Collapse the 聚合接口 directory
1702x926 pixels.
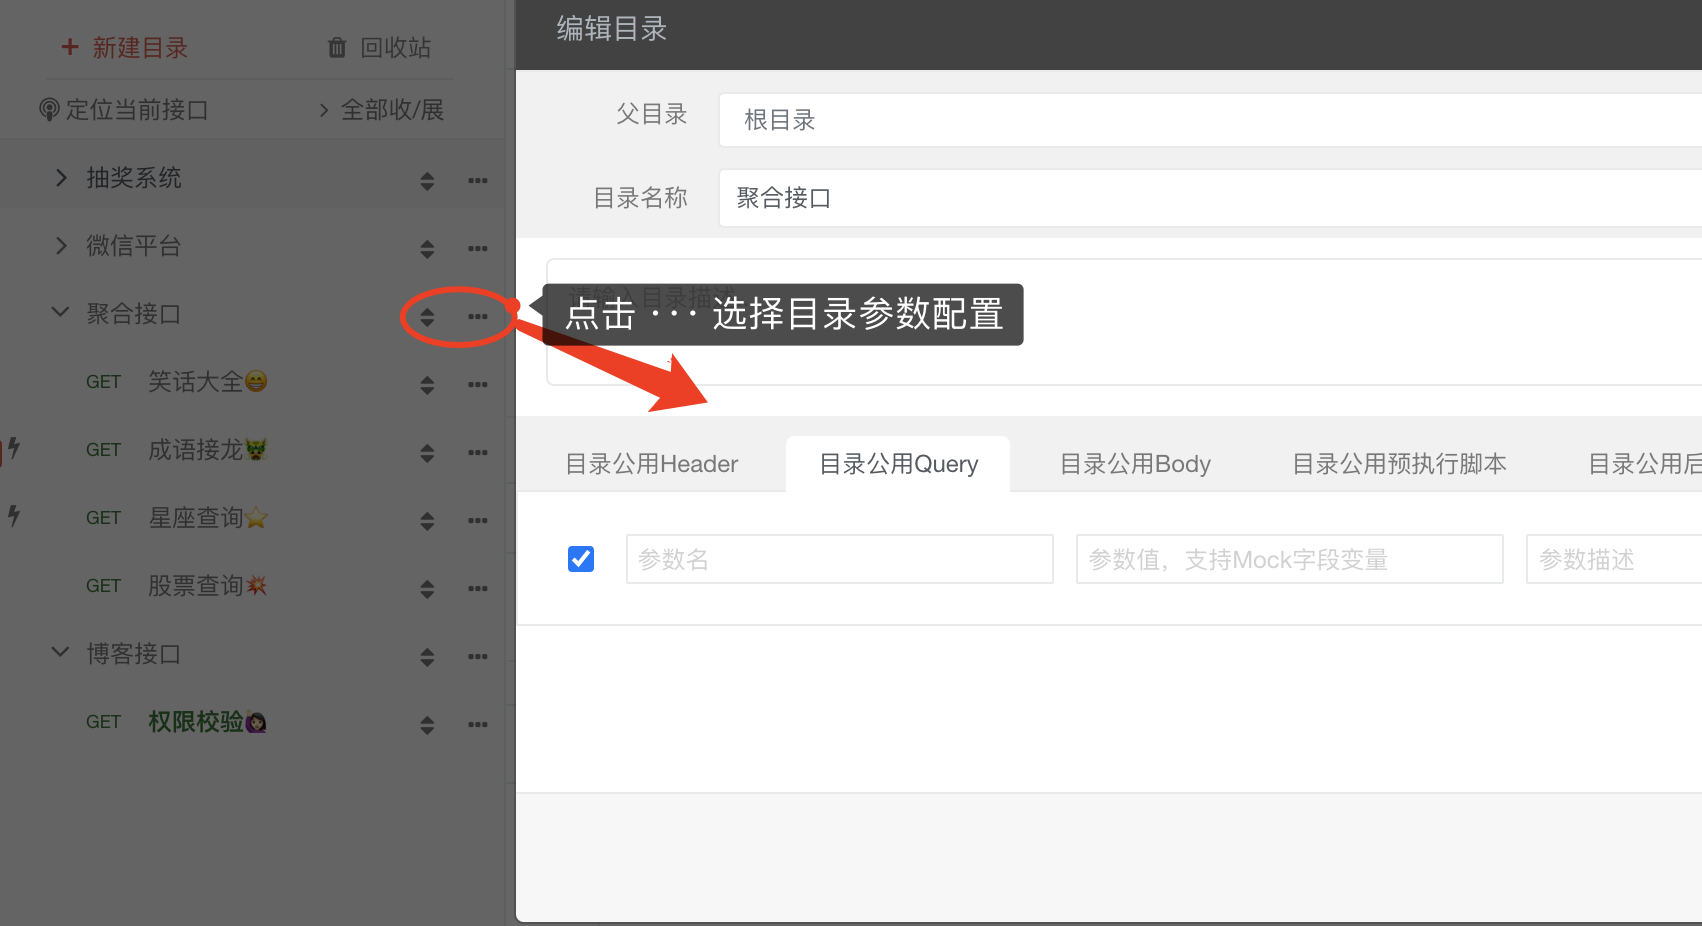59,312
